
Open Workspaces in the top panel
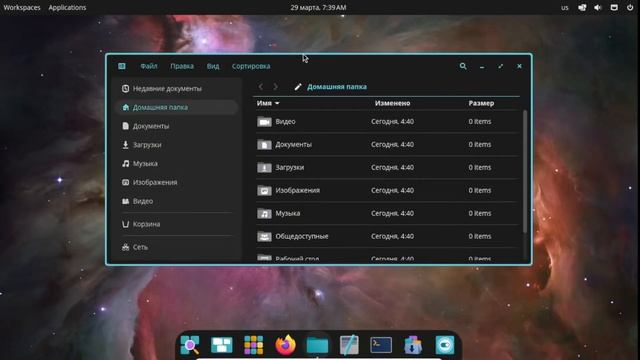pyautogui.click(x=22, y=7)
